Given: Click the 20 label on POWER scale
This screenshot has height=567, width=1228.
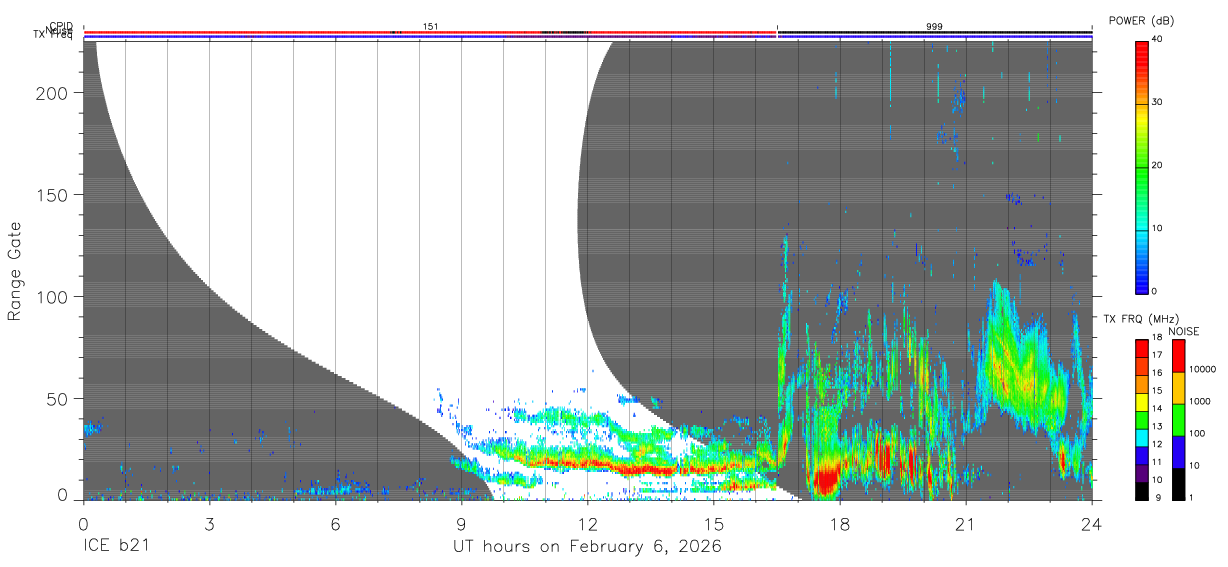Looking at the screenshot, I should (1157, 166).
